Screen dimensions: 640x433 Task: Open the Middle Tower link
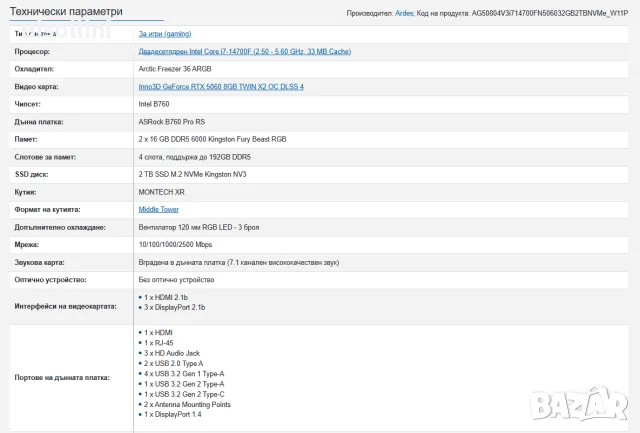click(x=158, y=209)
